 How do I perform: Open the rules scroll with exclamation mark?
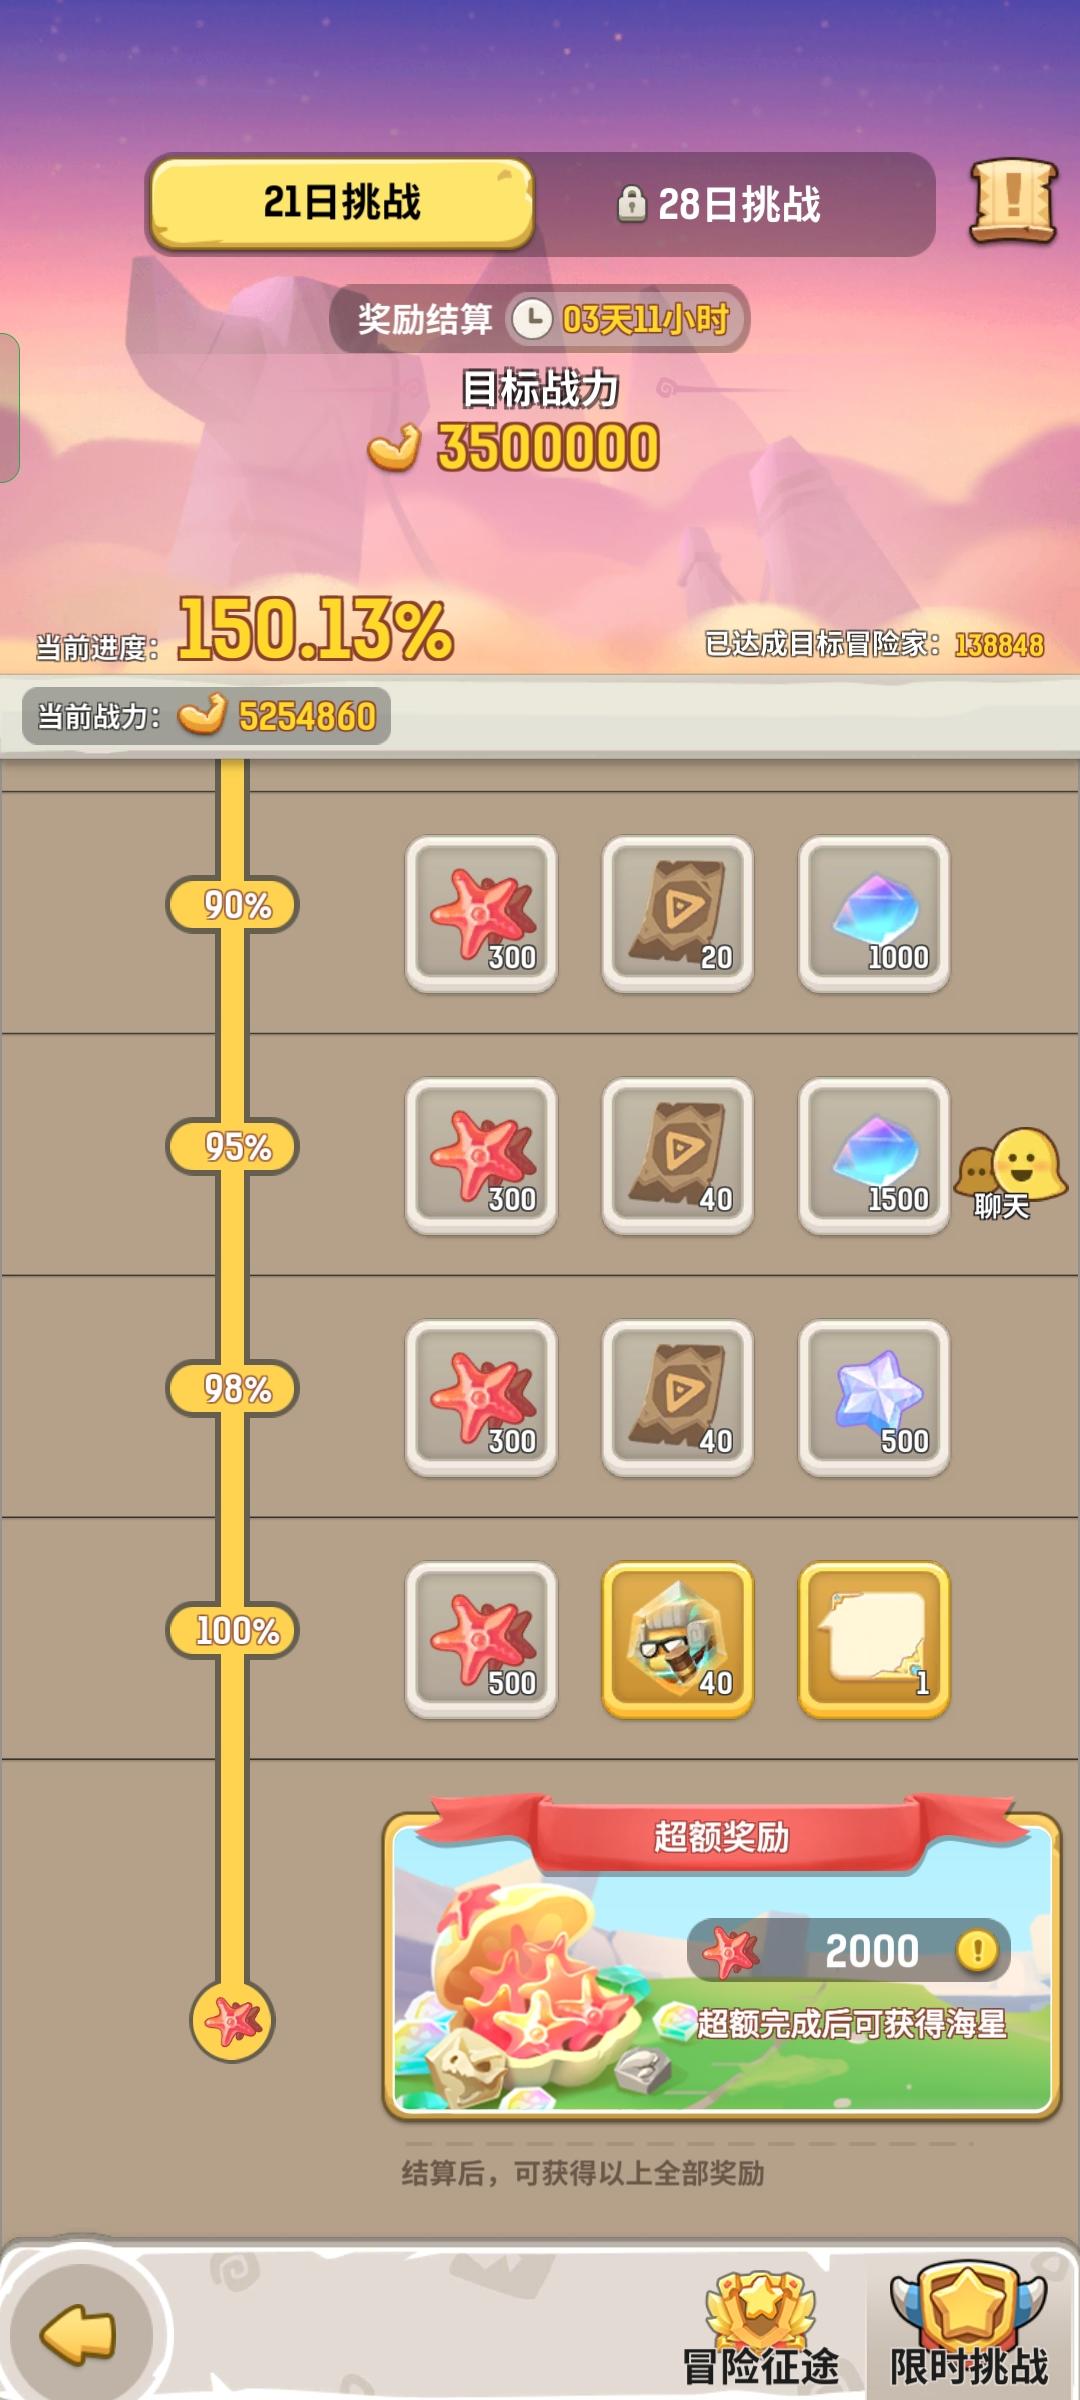tap(1013, 202)
